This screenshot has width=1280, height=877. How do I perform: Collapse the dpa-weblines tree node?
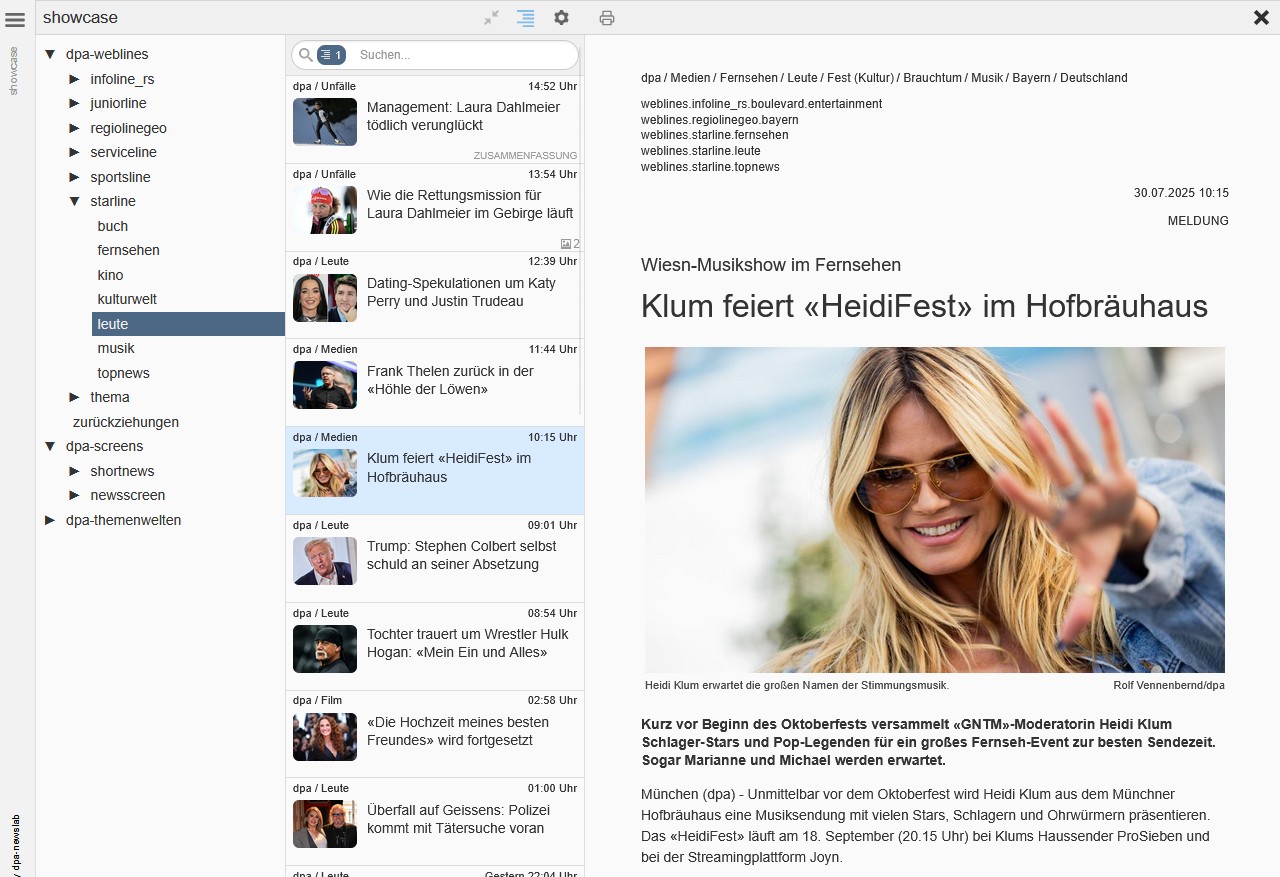pyautogui.click(x=50, y=54)
